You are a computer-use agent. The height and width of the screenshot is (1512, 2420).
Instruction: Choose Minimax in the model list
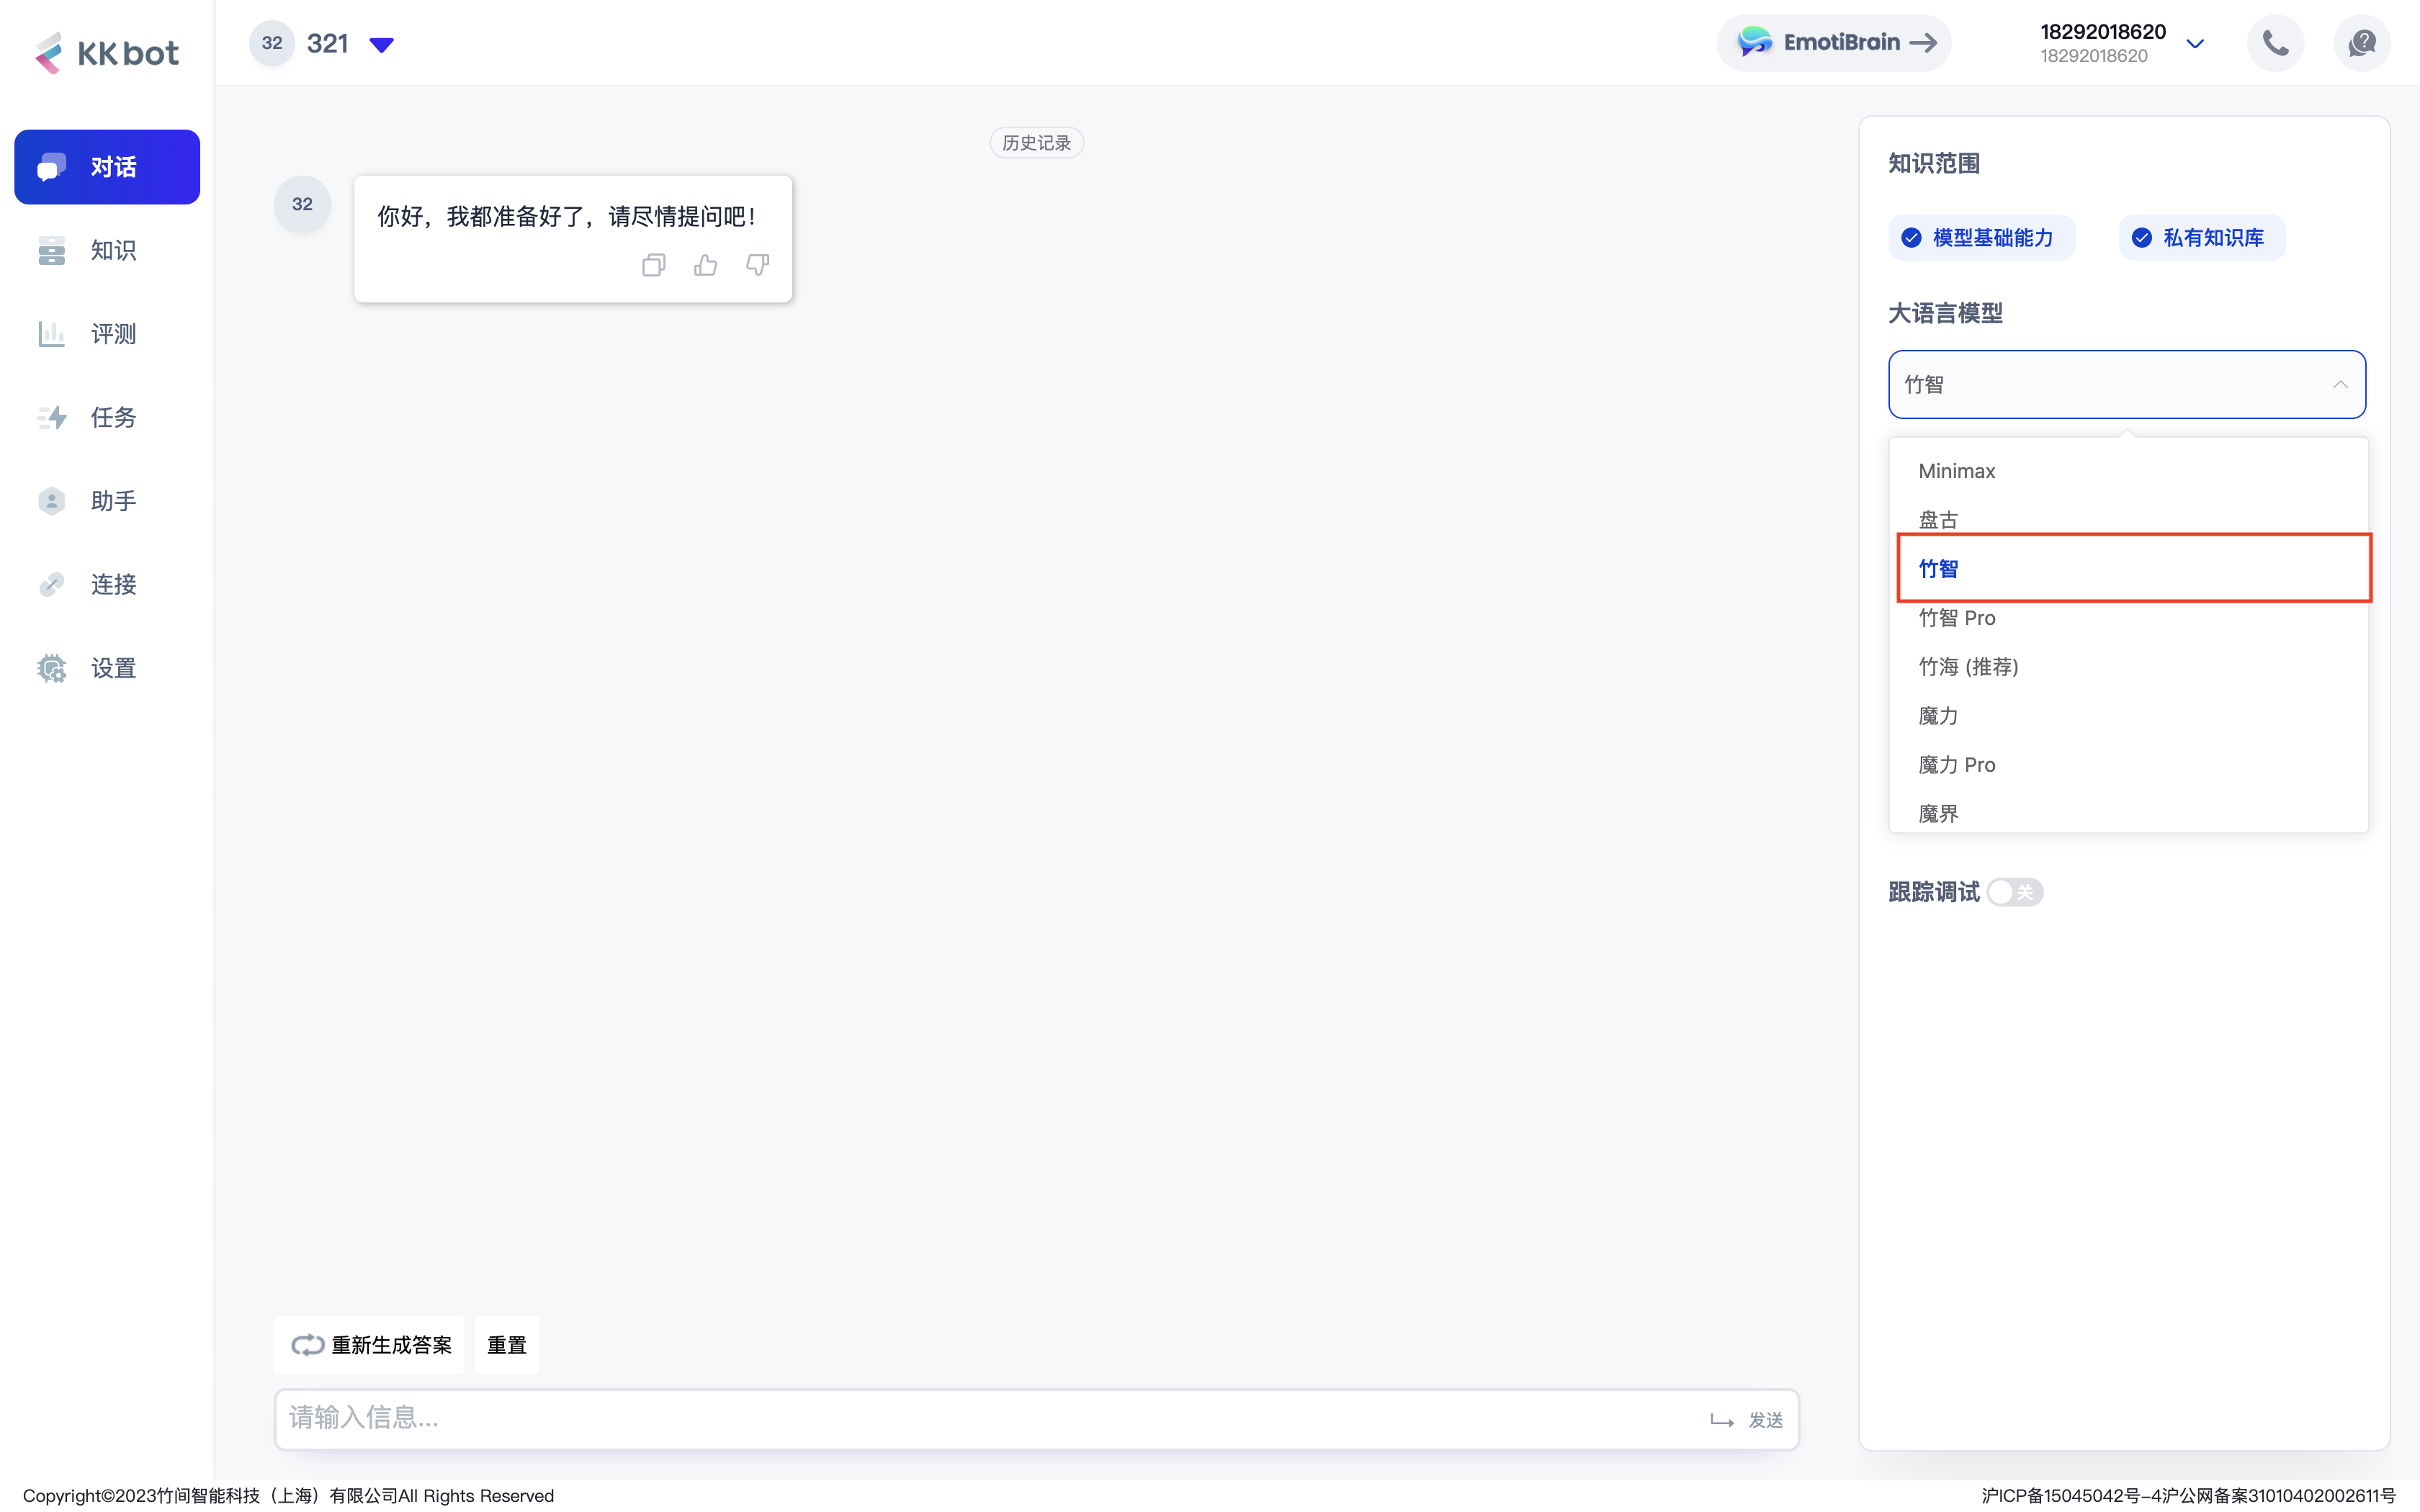[1956, 471]
